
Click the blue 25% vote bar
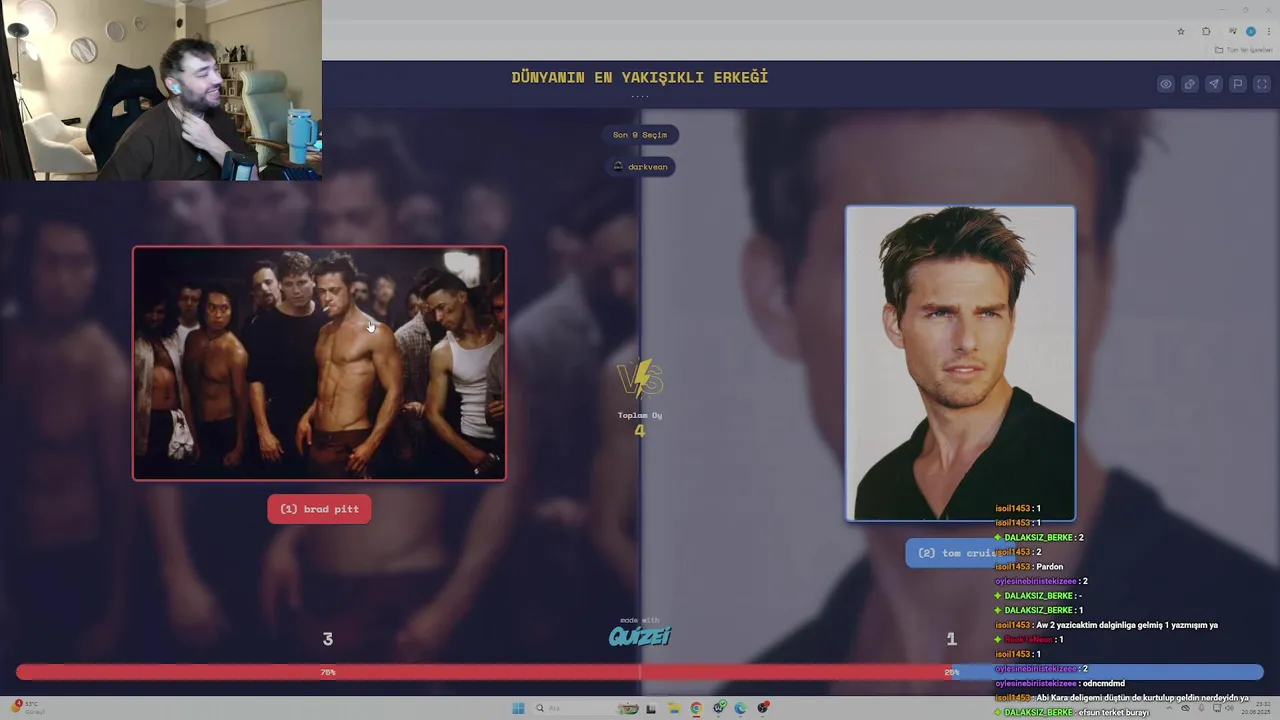pyautogui.click(x=1108, y=673)
